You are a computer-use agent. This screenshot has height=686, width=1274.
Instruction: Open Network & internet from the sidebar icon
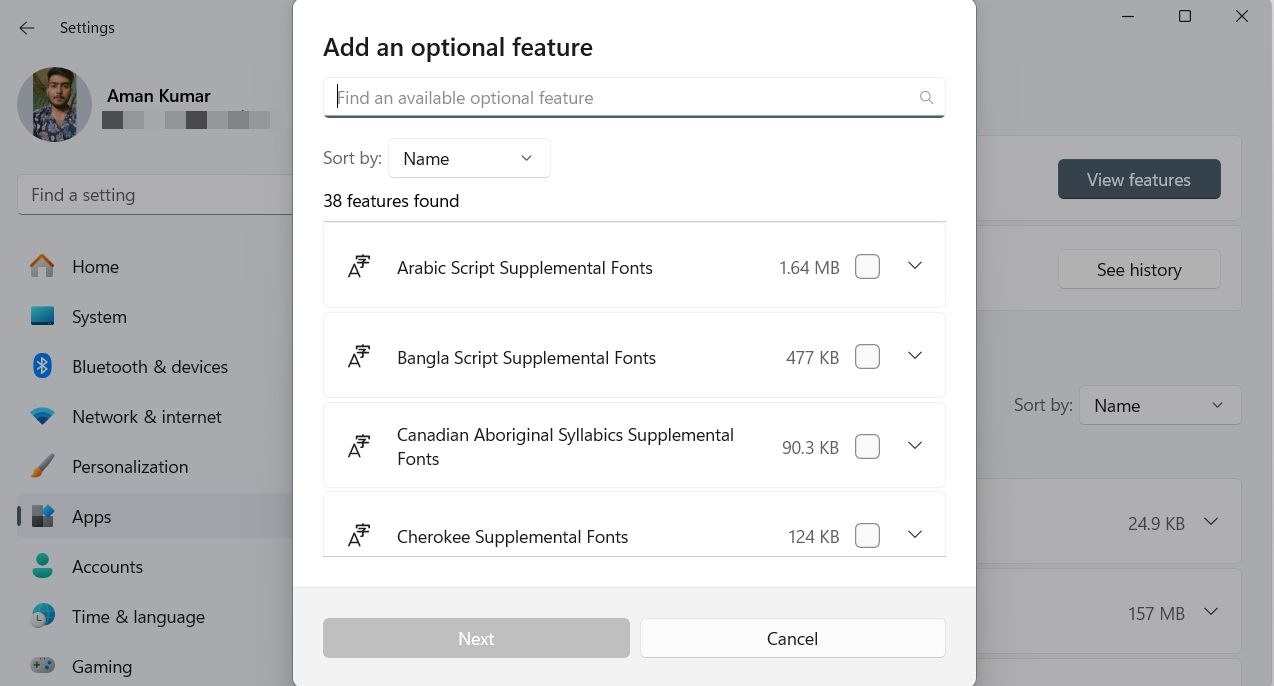click(41, 417)
